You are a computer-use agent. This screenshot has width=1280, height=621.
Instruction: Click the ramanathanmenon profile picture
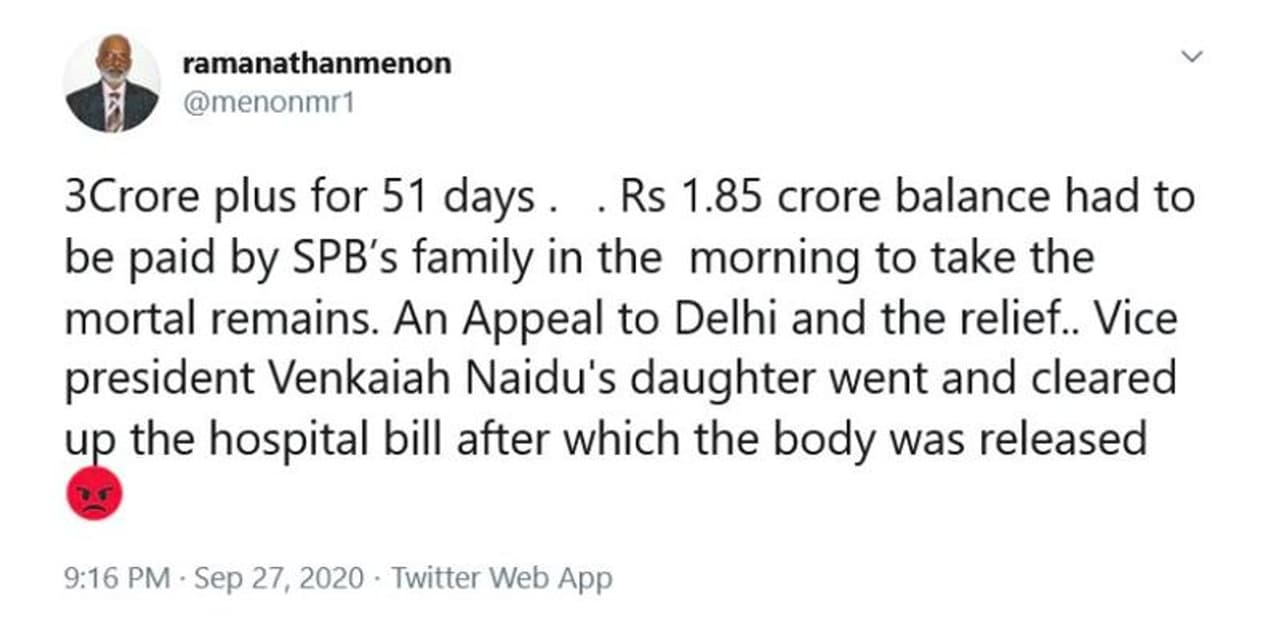[x=112, y=84]
